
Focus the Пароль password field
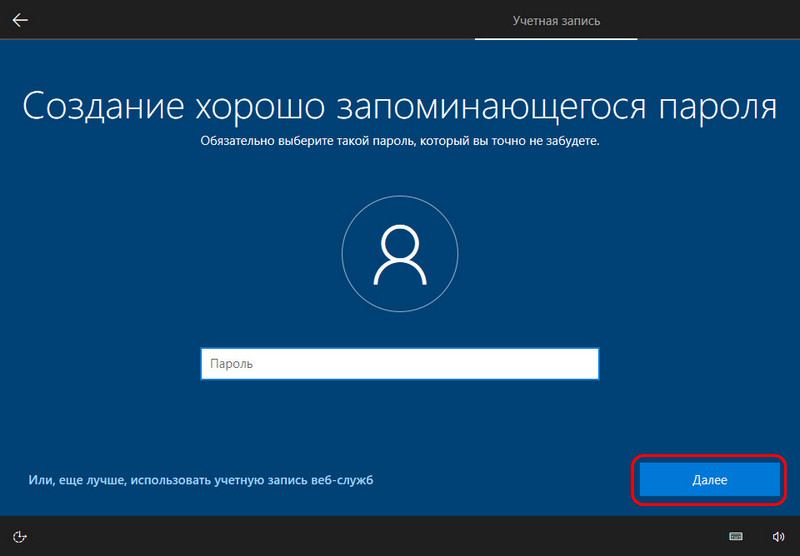400,364
